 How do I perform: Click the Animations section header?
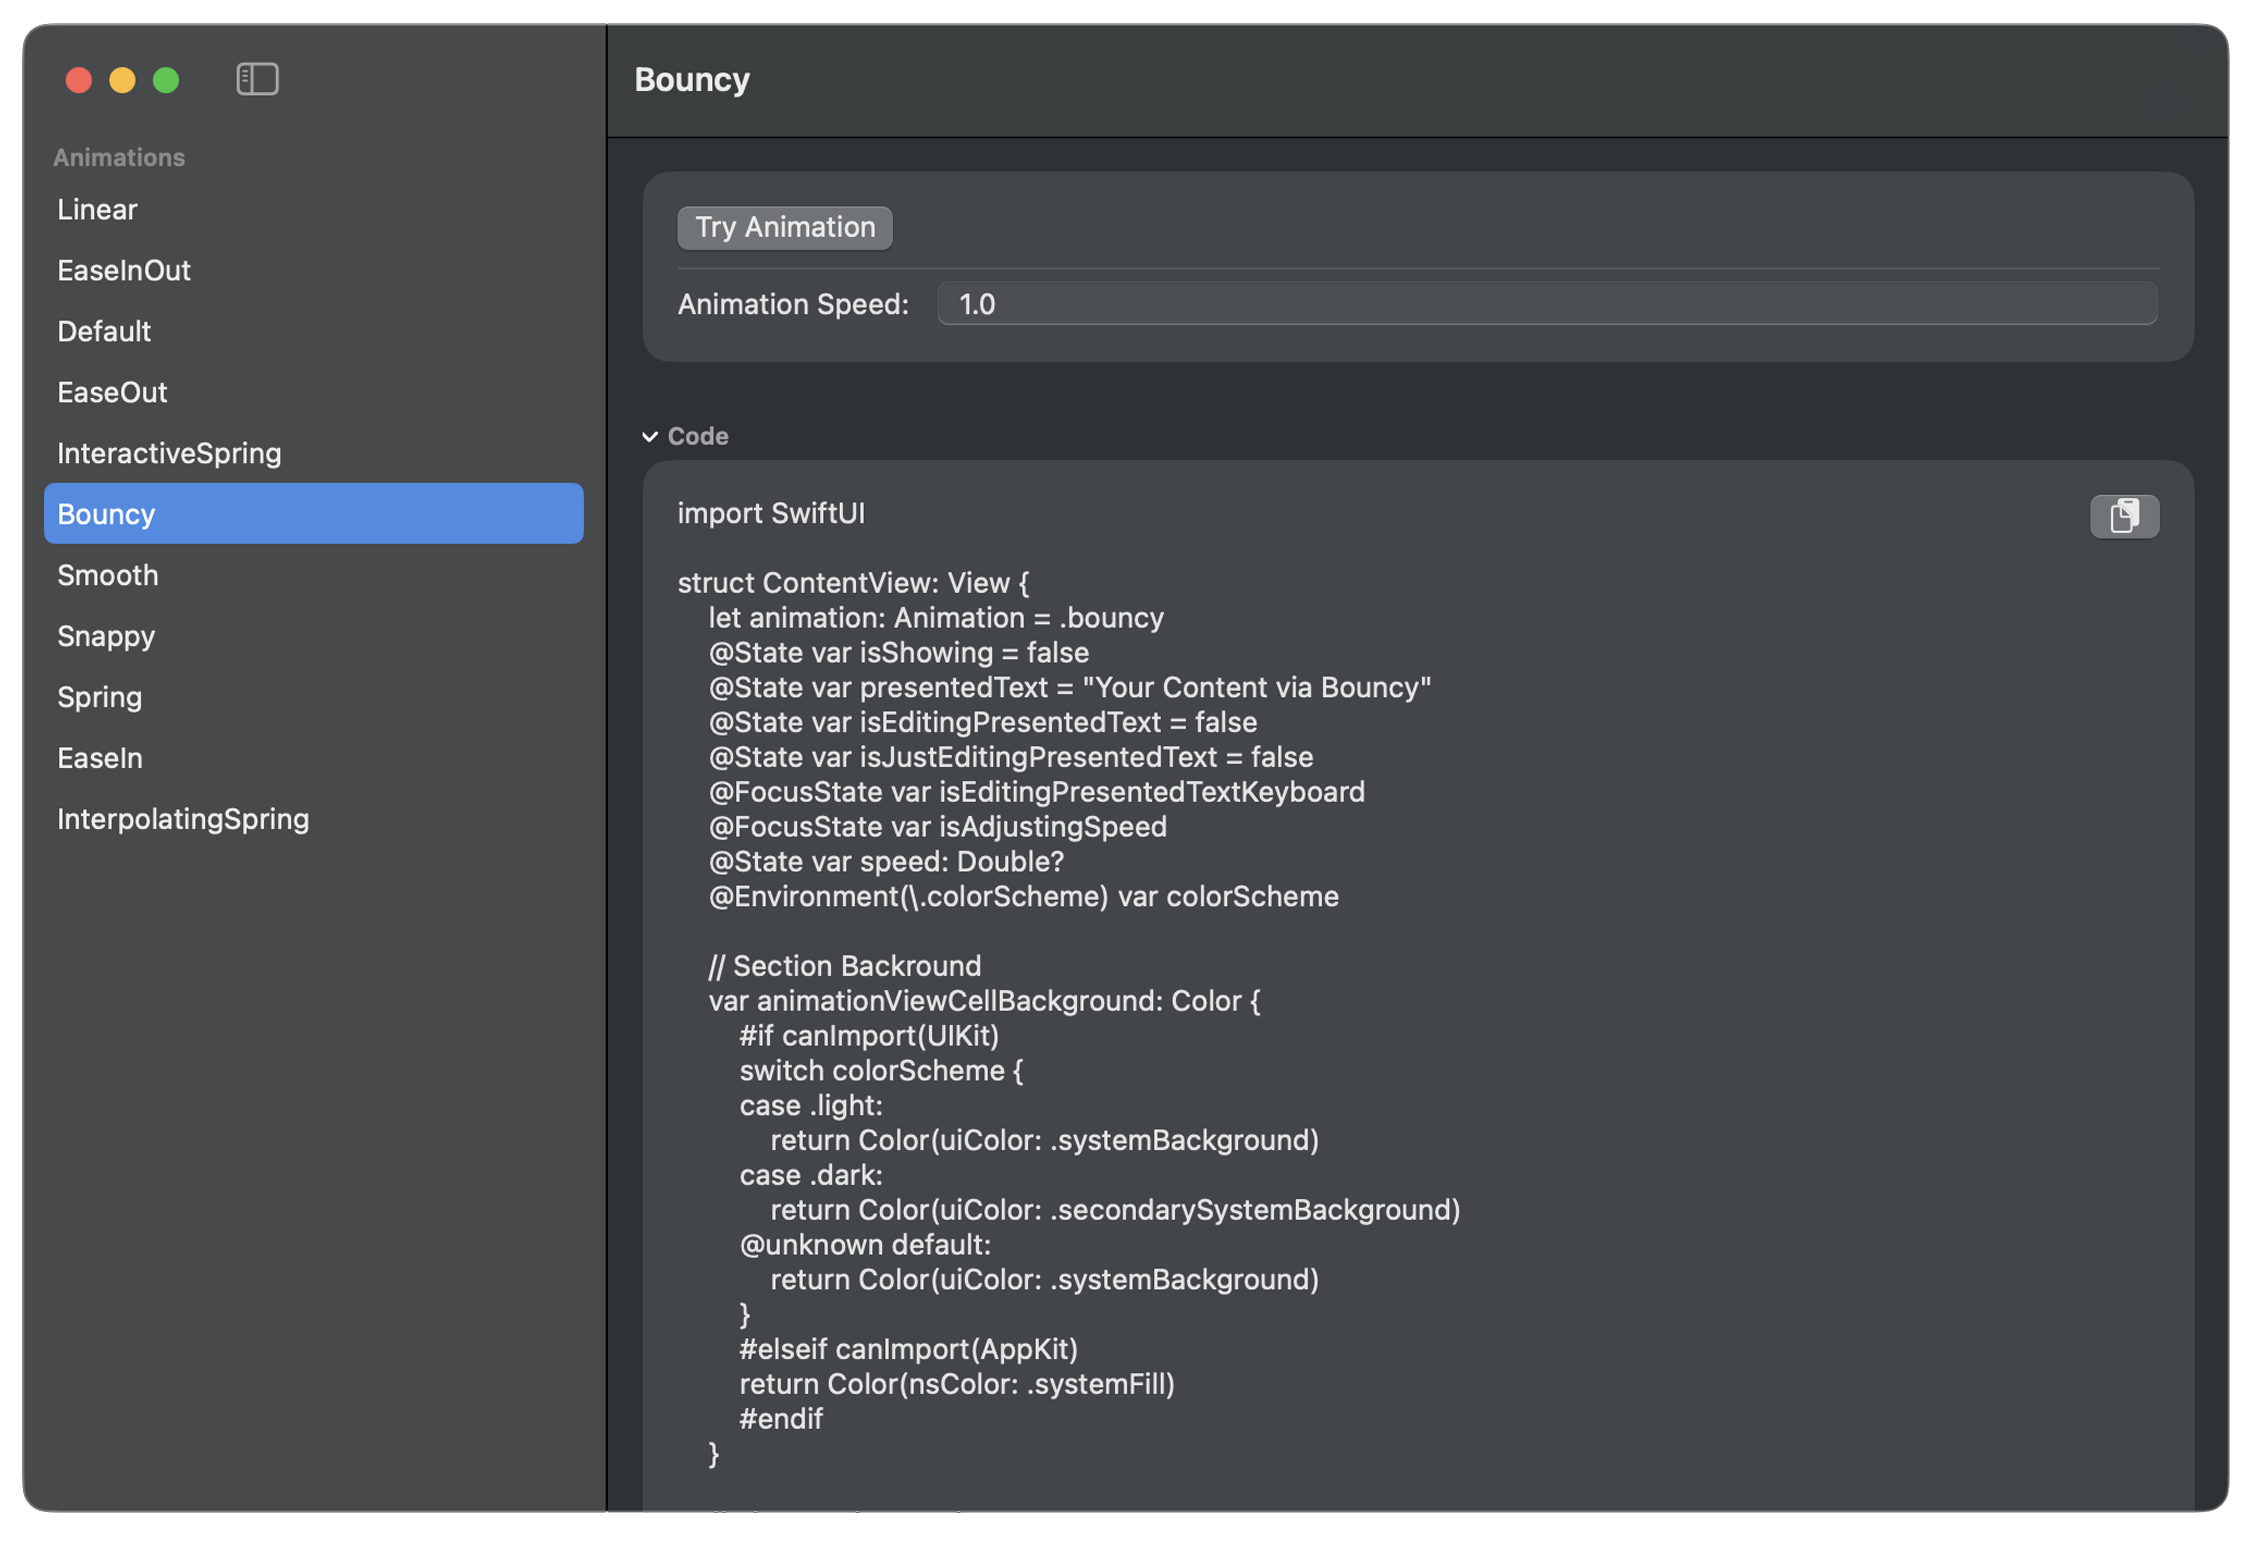pos(120,156)
